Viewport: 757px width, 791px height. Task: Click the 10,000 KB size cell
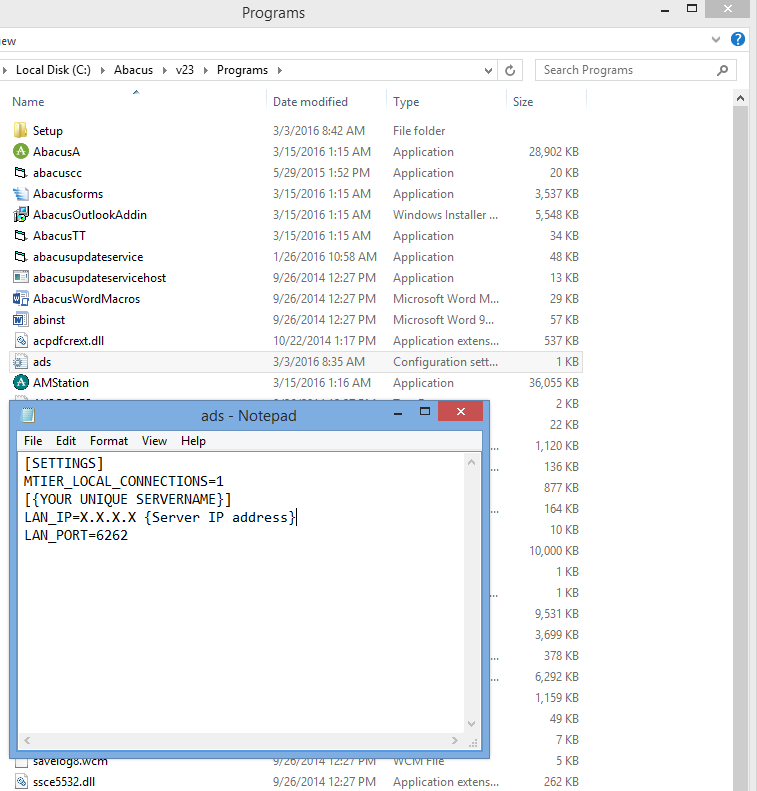point(553,551)
